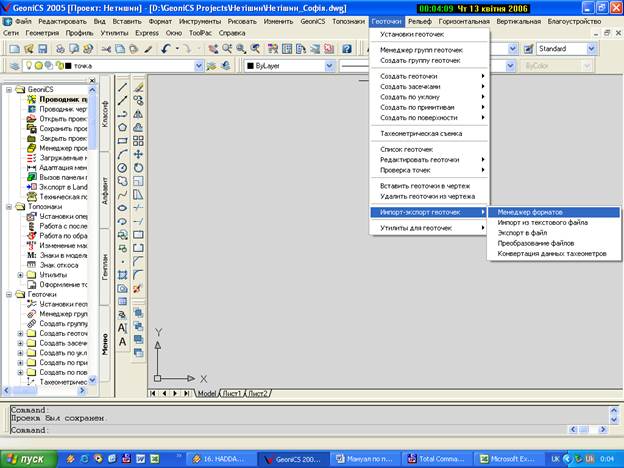Open the Undo history dropdown arrow
624x468 pixels.
(177, 49)
